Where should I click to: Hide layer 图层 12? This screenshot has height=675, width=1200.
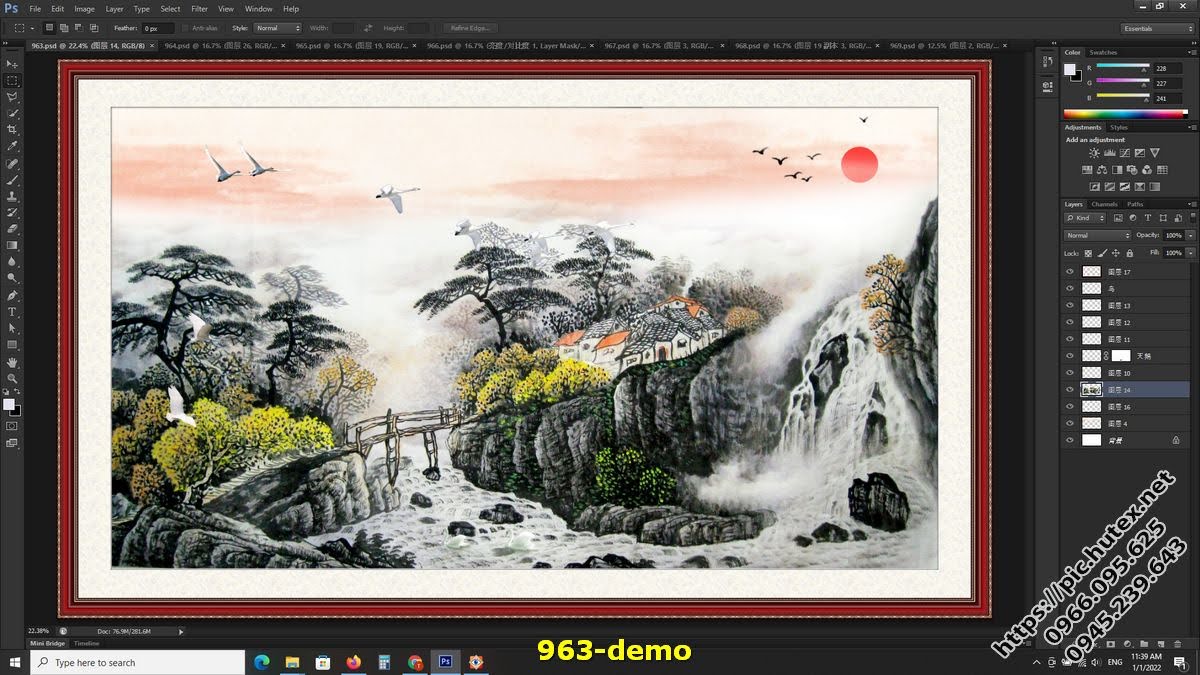point(1070,322)
